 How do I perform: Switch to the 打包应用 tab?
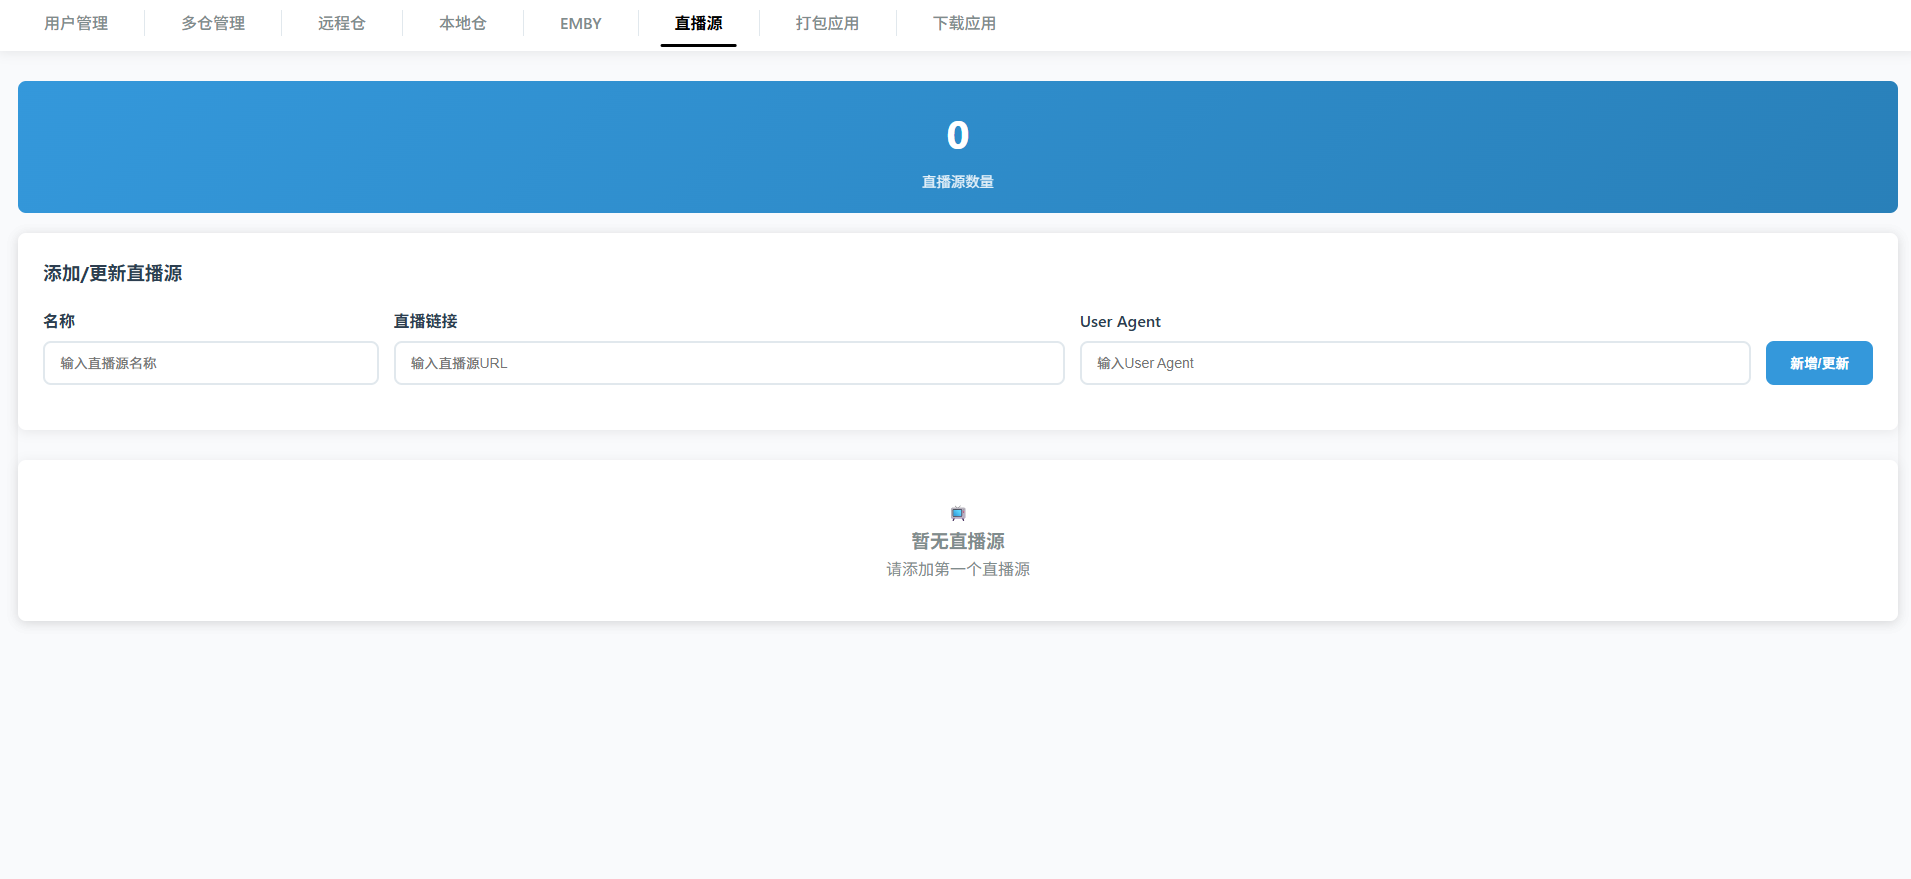click(827, 23)
